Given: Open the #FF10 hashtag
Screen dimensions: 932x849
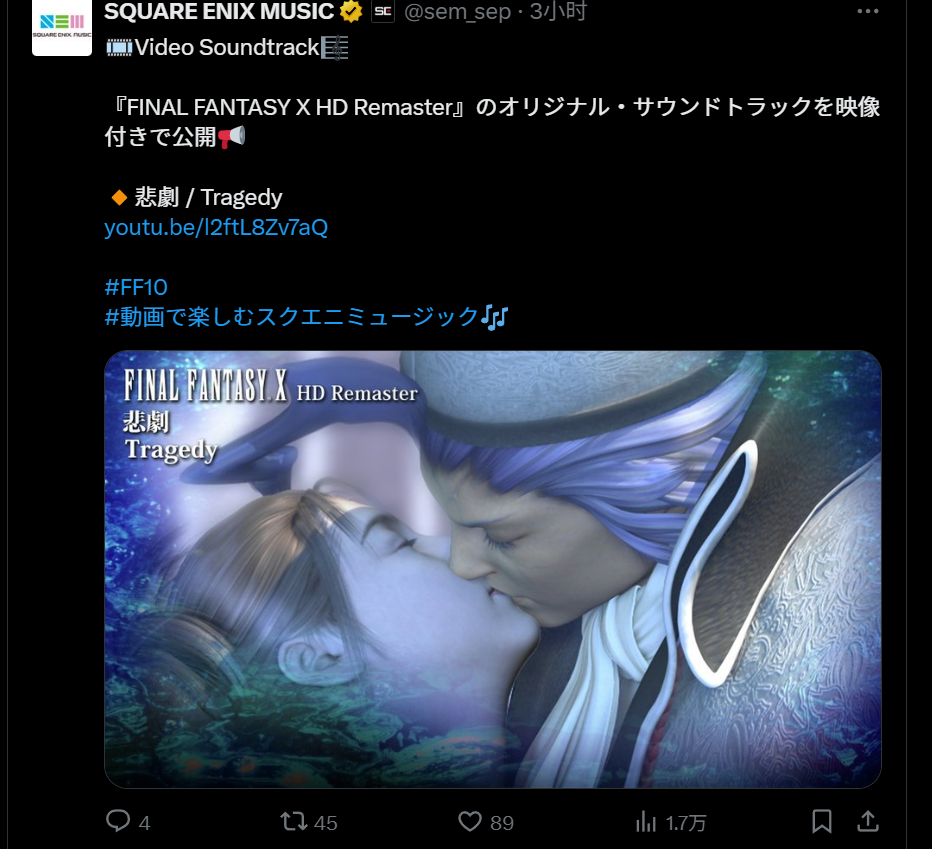Looking at the screenshot, I should point(136,287).
